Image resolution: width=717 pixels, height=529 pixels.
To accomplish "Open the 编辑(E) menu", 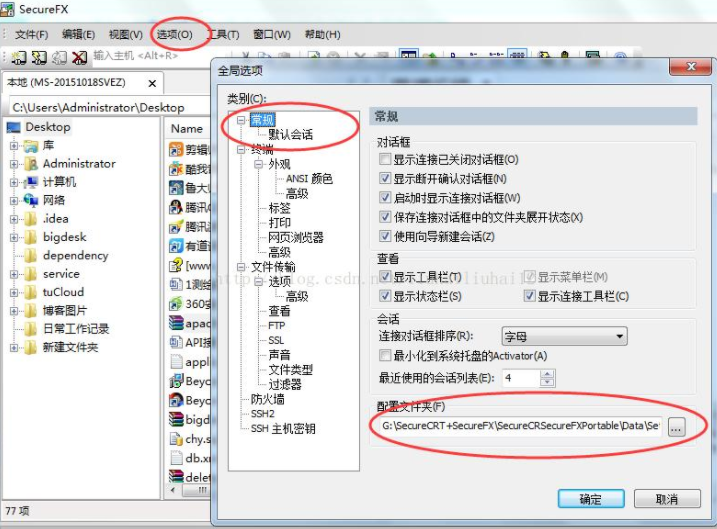I will [78, 35].
